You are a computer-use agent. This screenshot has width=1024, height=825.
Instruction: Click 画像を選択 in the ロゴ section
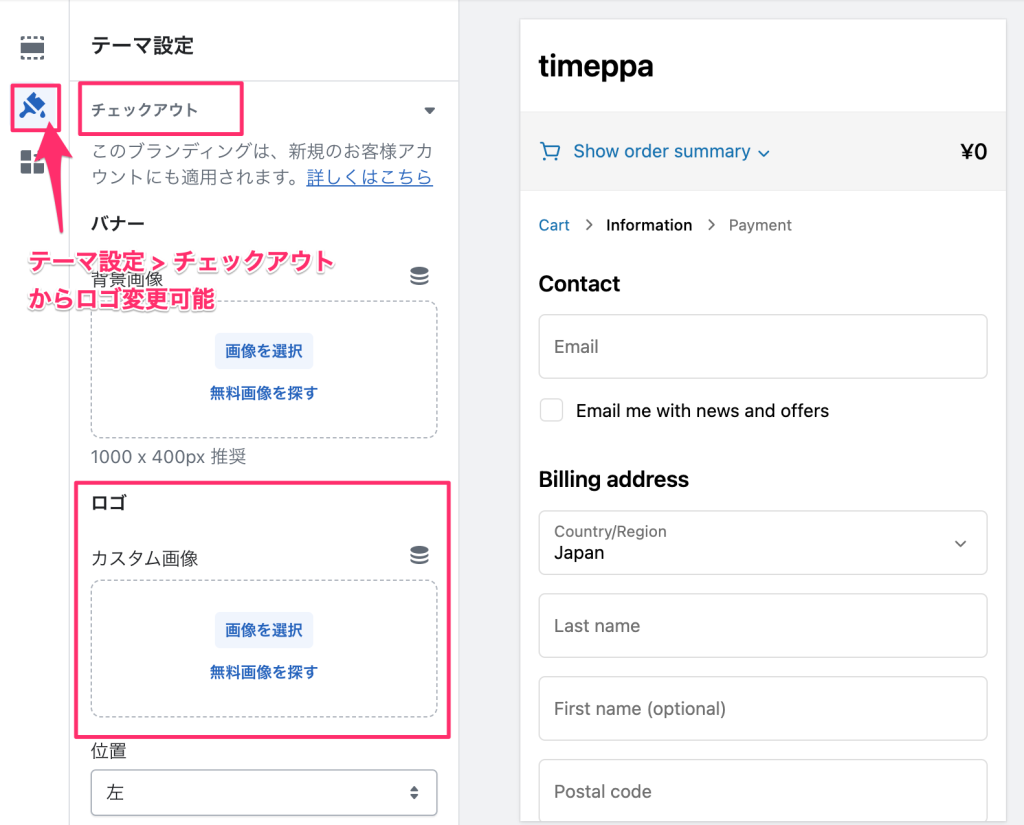coord(263,629)
